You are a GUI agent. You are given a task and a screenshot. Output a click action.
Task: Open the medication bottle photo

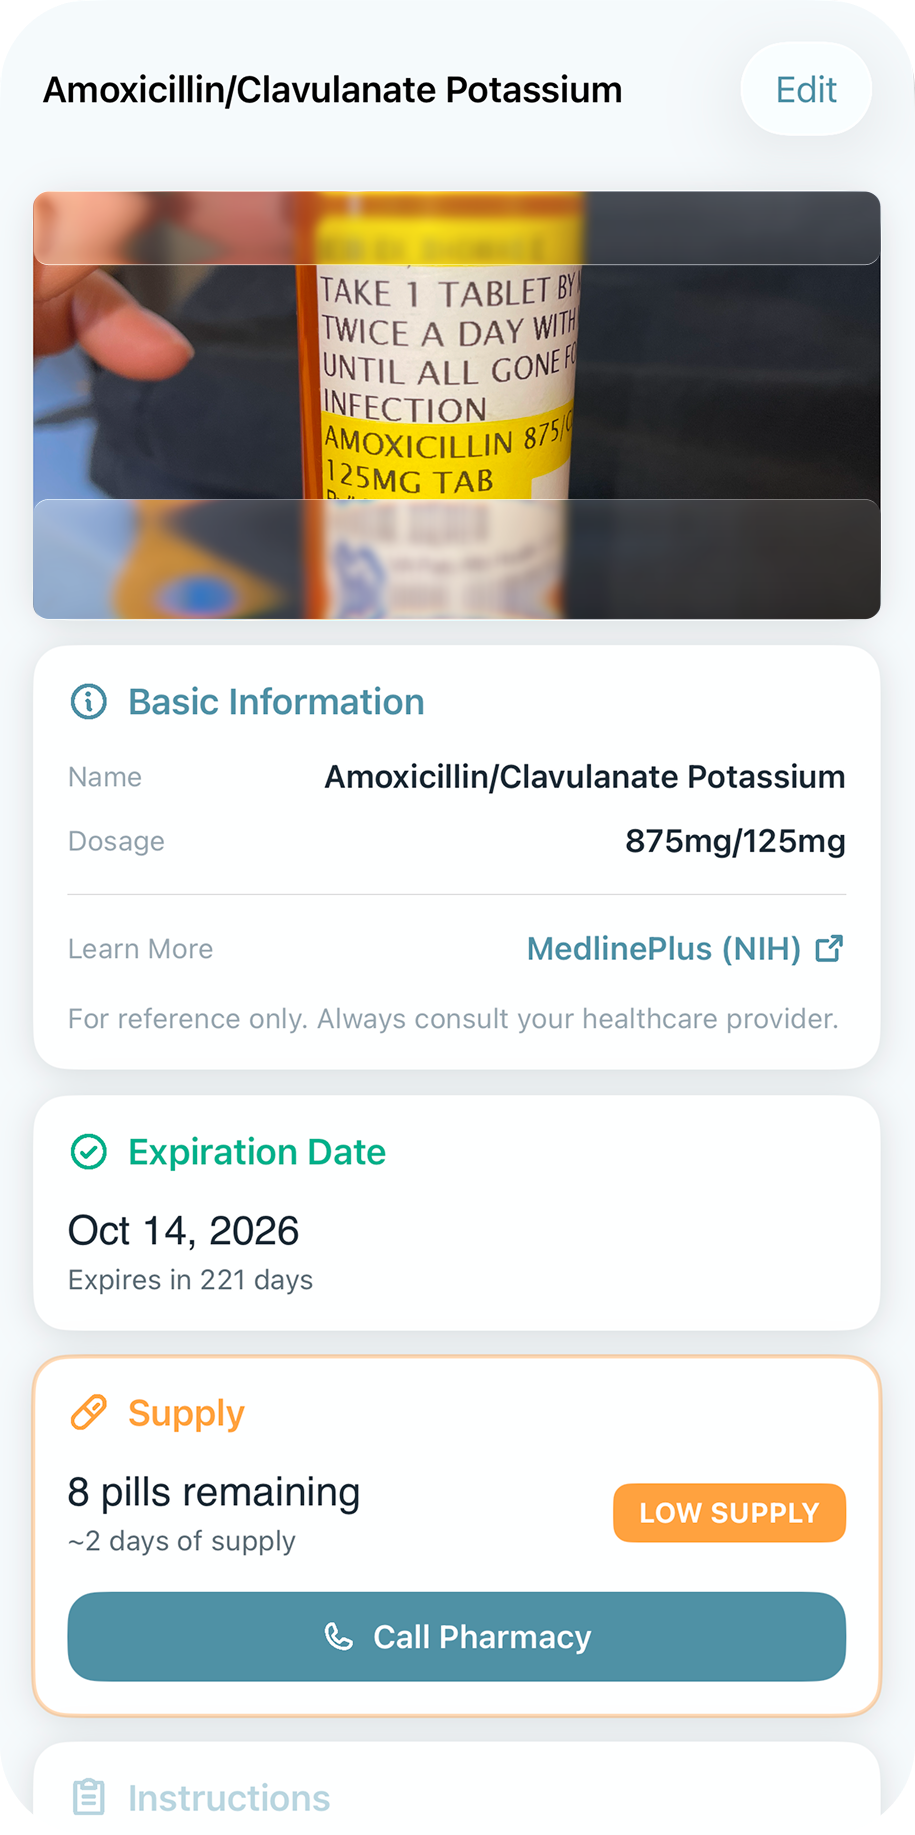[x=456, y=404]
